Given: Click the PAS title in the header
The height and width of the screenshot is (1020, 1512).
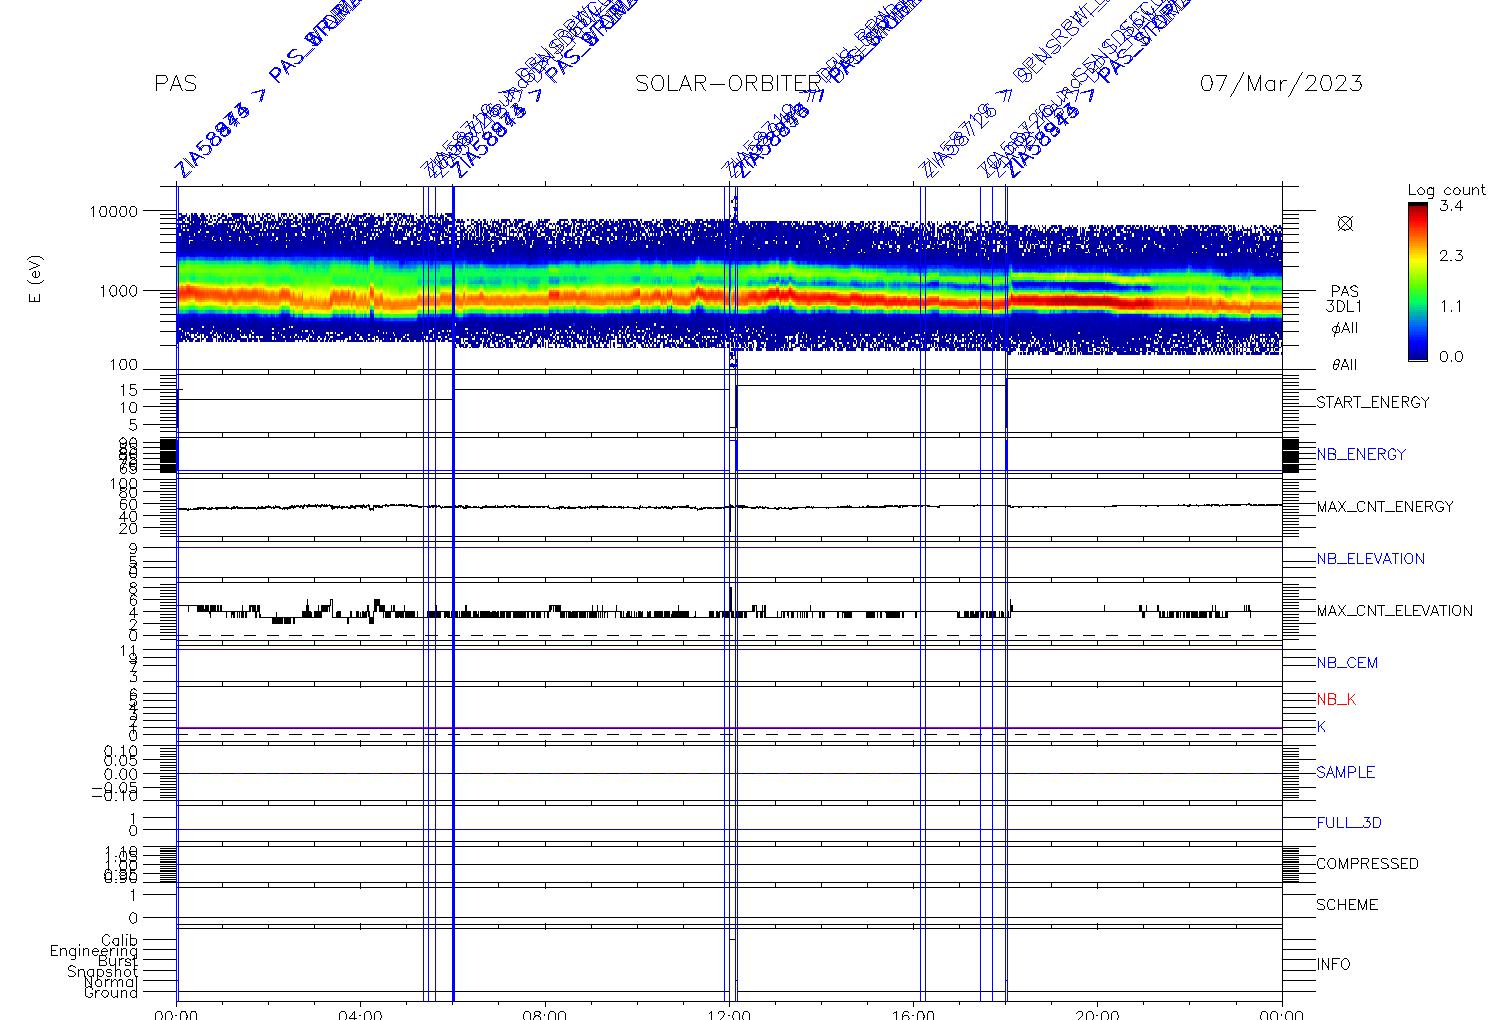Looking at the screenshot, I should coord(176,84).
